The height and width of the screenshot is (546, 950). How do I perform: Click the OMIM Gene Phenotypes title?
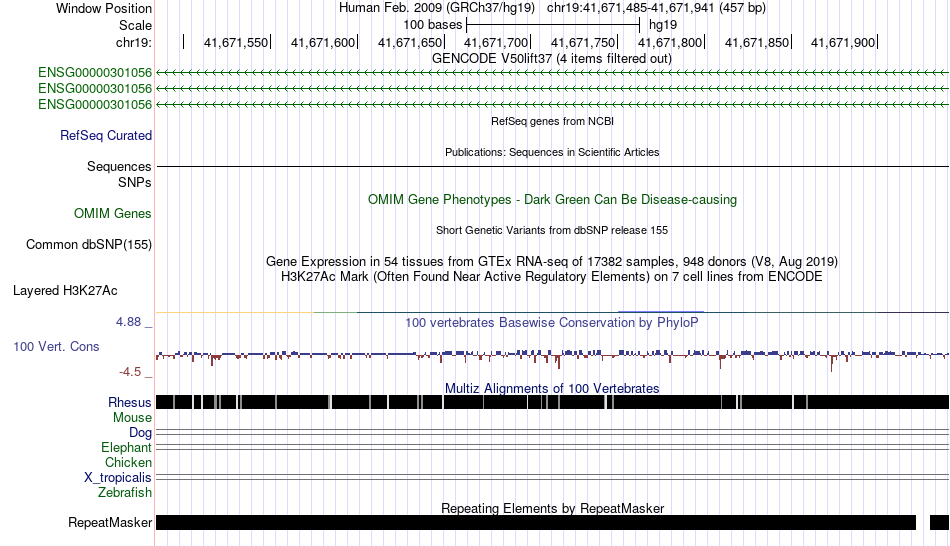[552, 199]
